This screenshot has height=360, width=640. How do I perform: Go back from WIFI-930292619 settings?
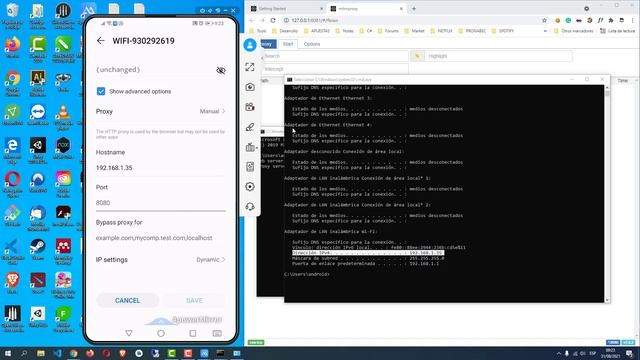pos(101,40)
